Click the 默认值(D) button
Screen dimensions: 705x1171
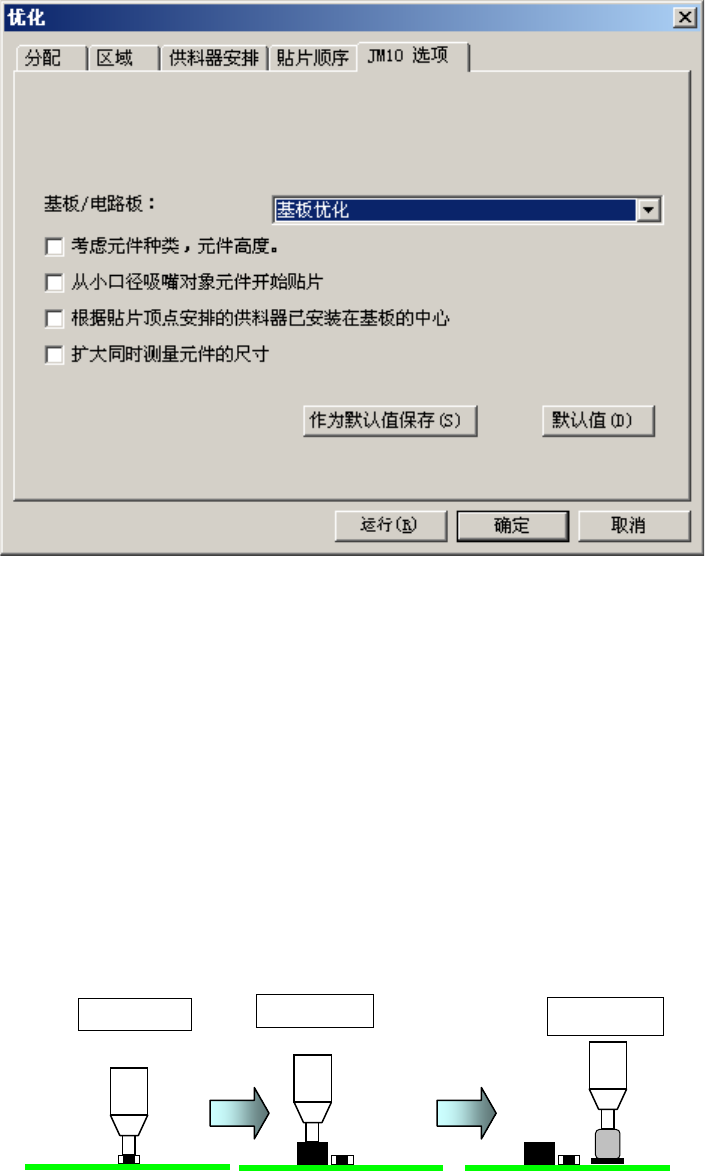tap(598, 420)
